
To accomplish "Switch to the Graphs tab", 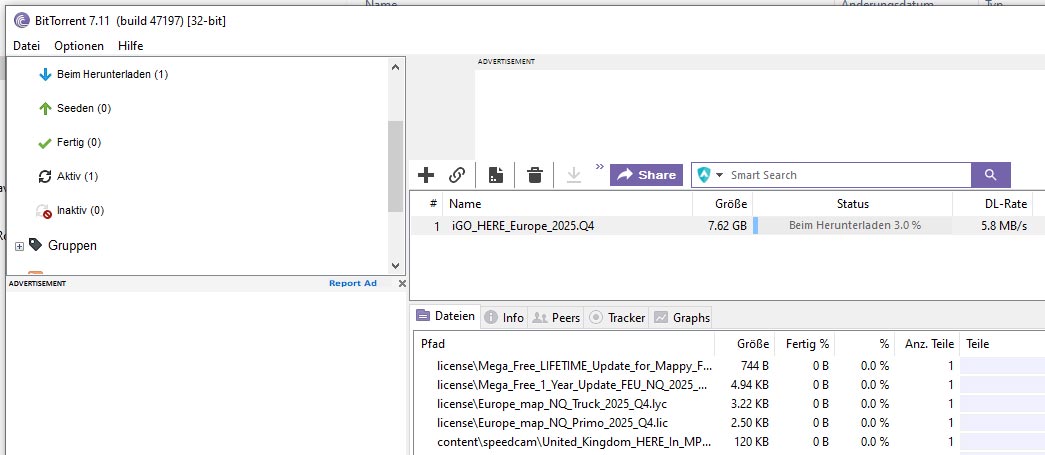I will tap(681, 318).
